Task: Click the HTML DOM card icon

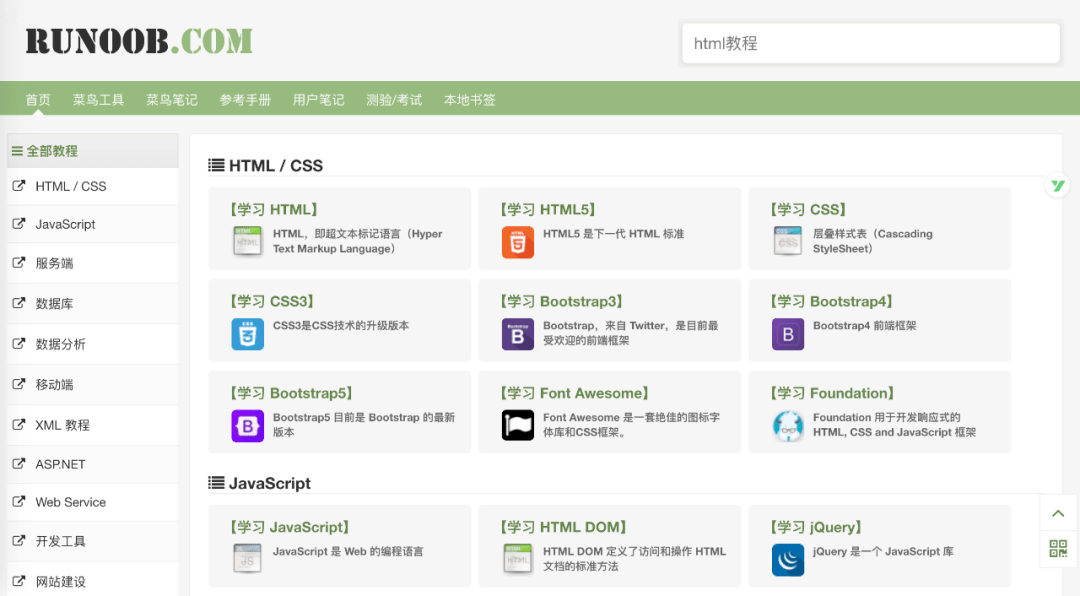Action: [x=517, y=558]
